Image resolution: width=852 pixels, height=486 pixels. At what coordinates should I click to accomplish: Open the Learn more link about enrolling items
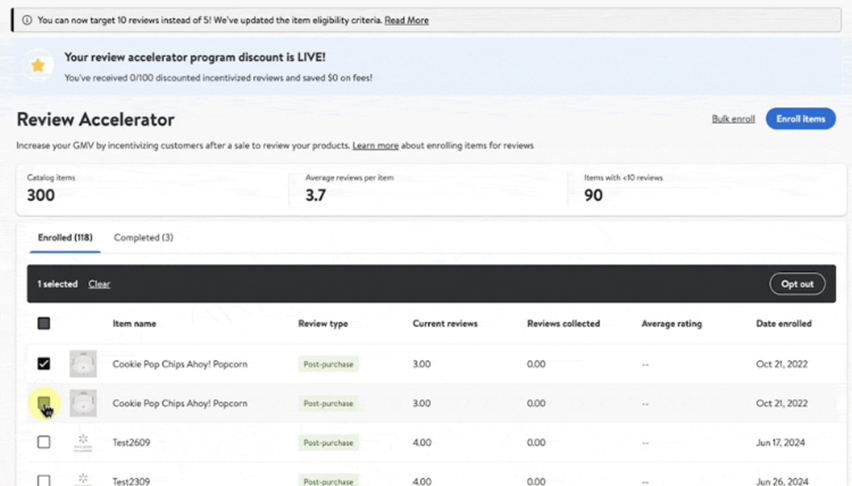coord(375,146)
